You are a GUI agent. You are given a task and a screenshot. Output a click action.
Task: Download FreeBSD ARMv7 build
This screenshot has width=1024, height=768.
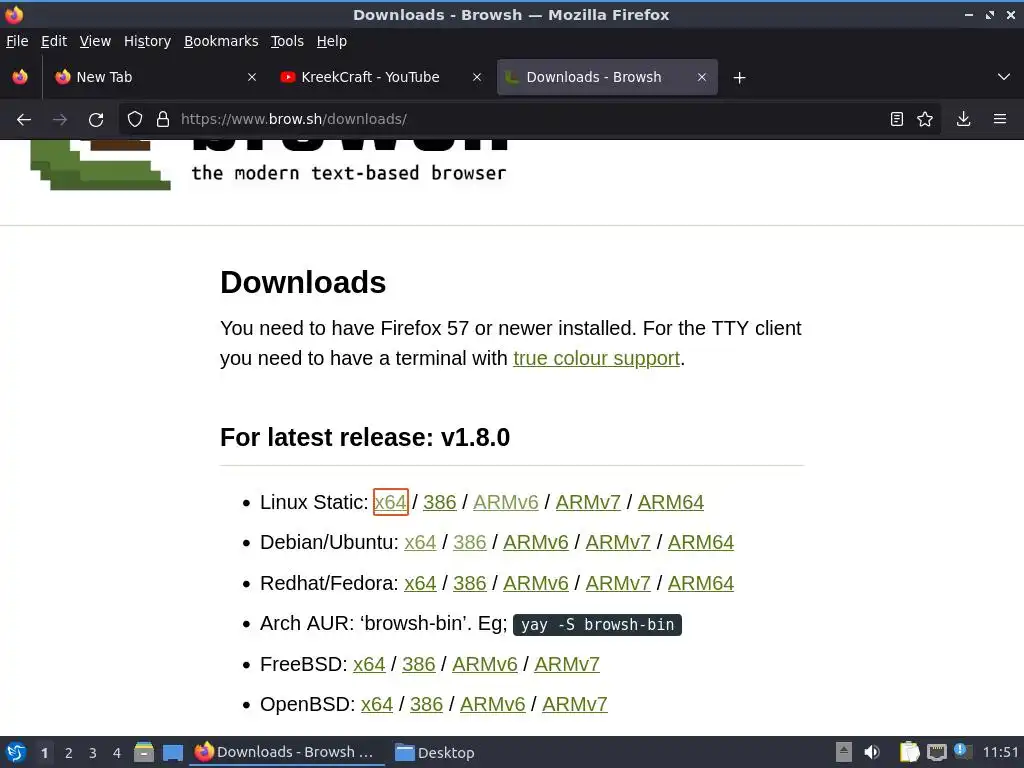(567, 664)
